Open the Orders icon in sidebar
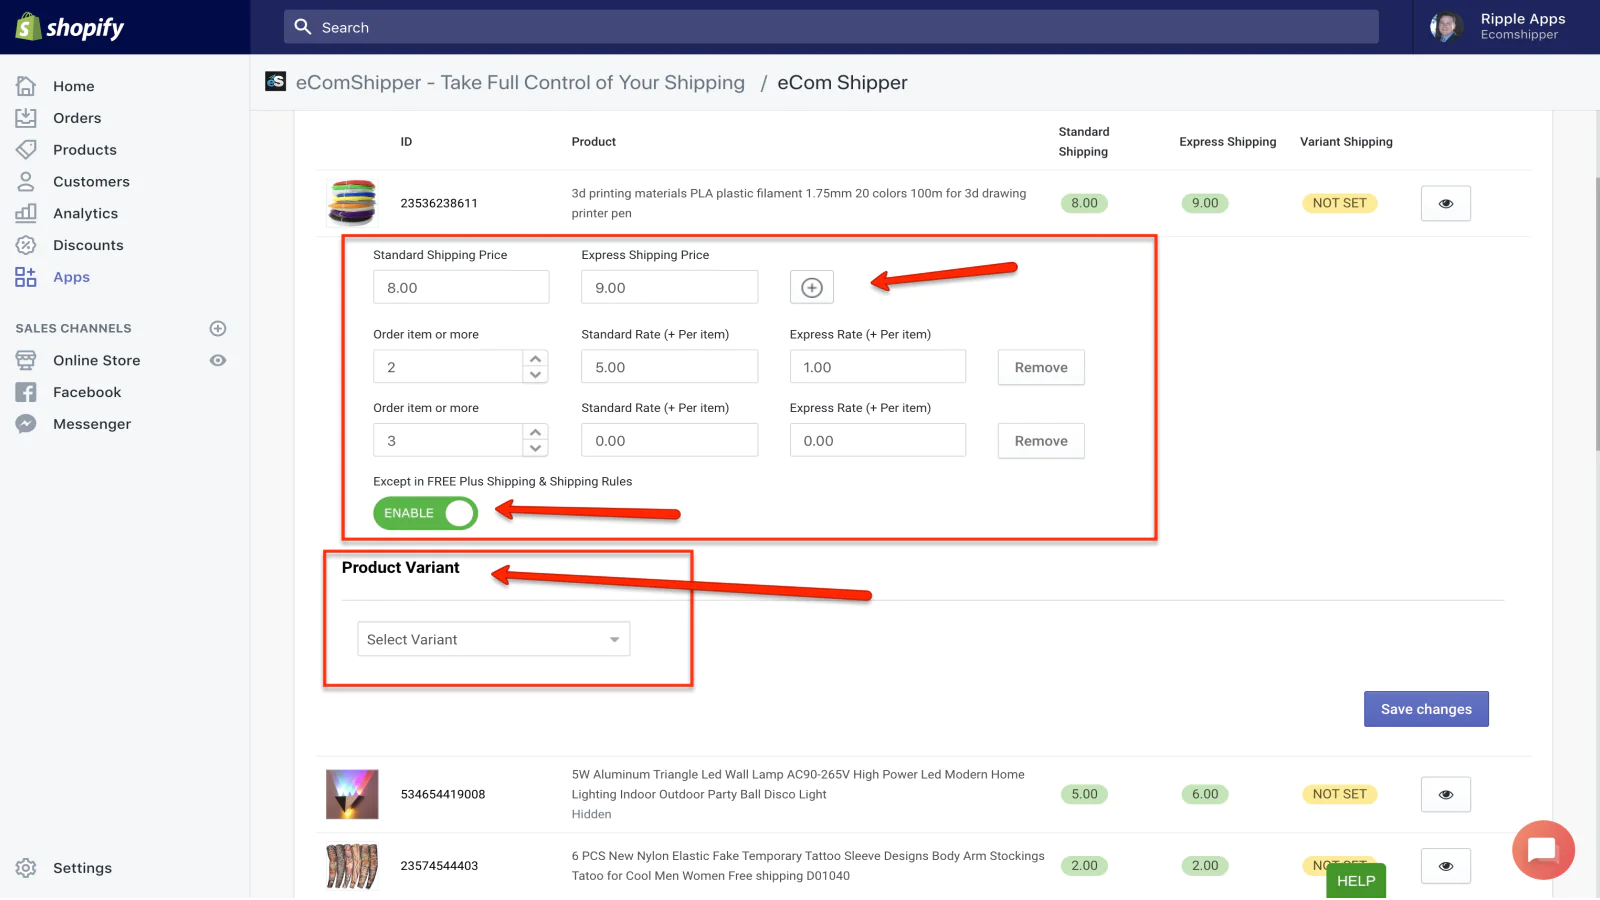 coord(26,118)
